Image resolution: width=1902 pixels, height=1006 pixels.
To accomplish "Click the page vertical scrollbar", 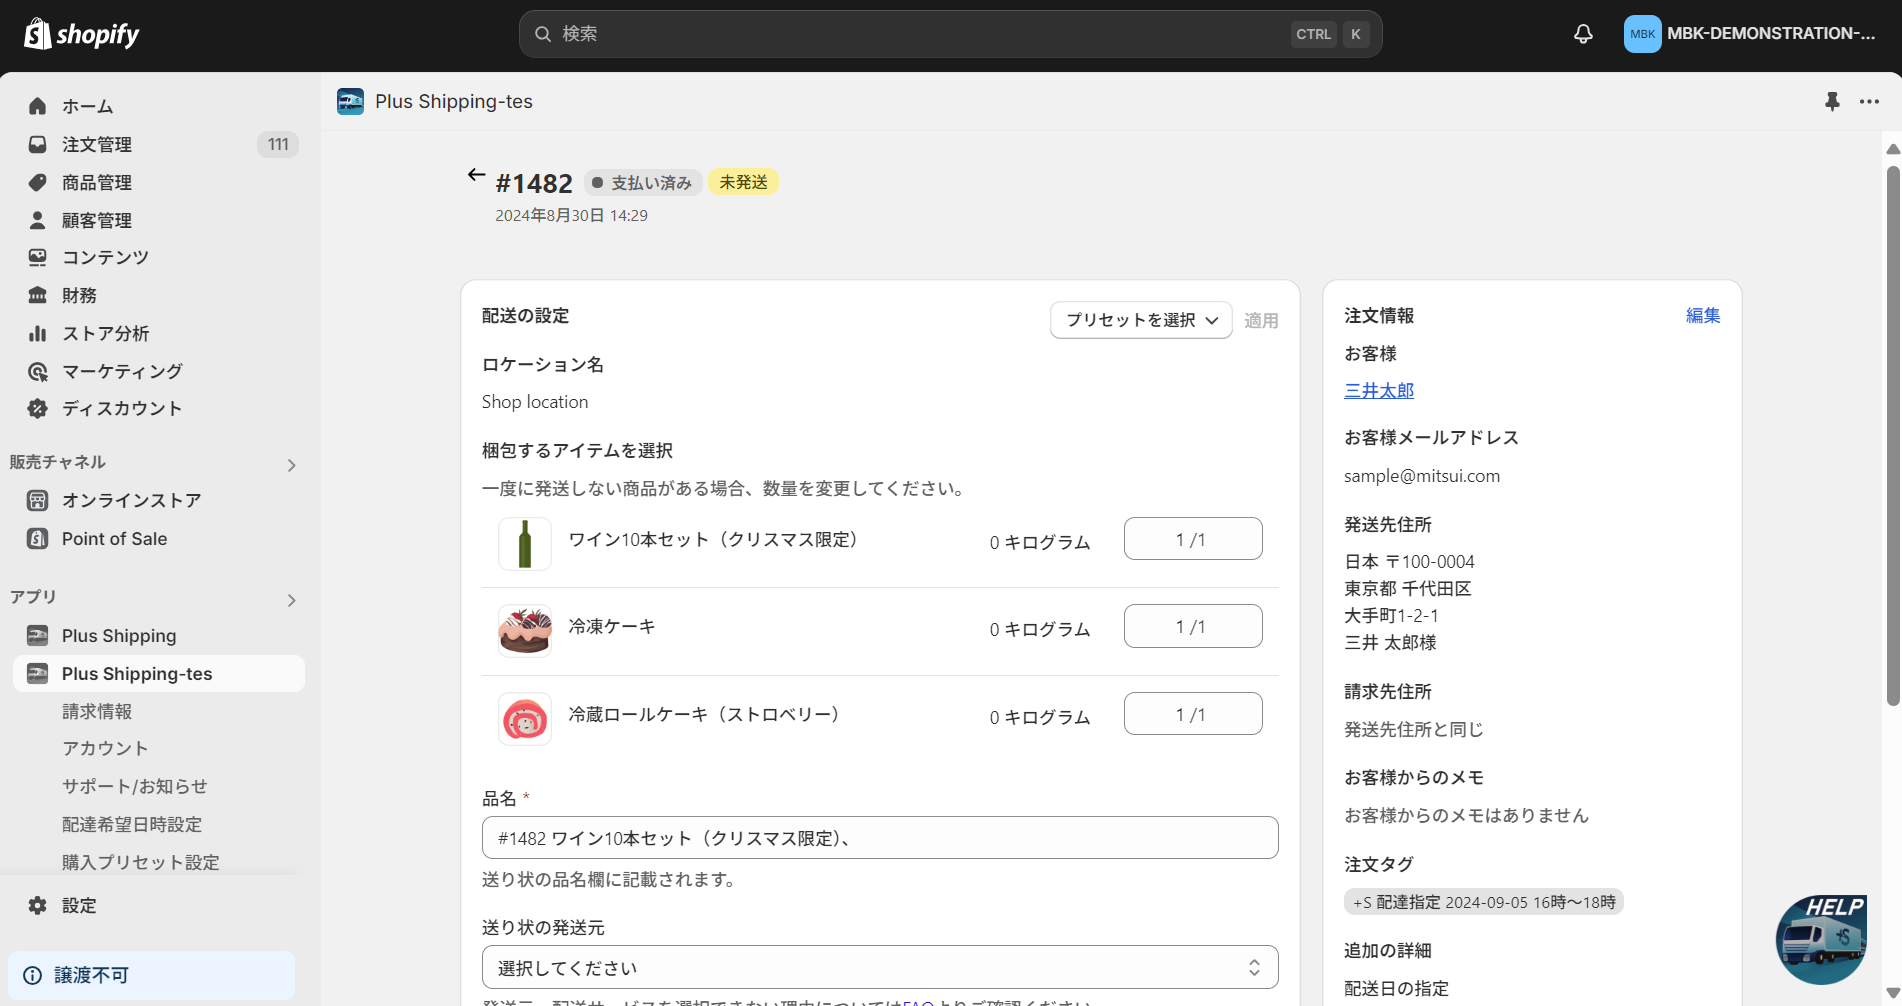I will point(1892,436).
